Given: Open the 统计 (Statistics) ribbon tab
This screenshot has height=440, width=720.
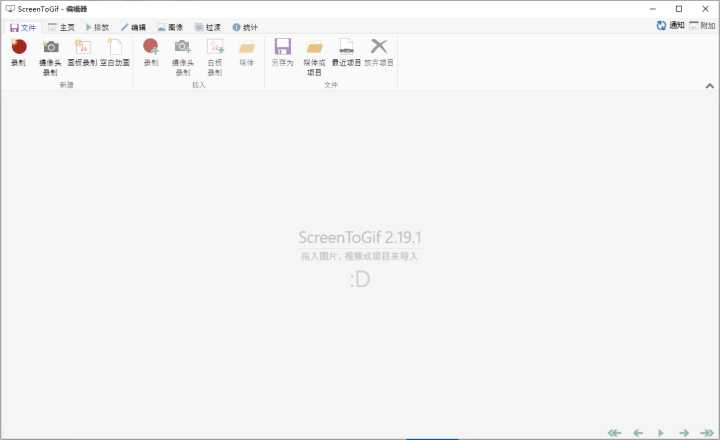Looking at the screenshot, I should (x=245, y=28).
